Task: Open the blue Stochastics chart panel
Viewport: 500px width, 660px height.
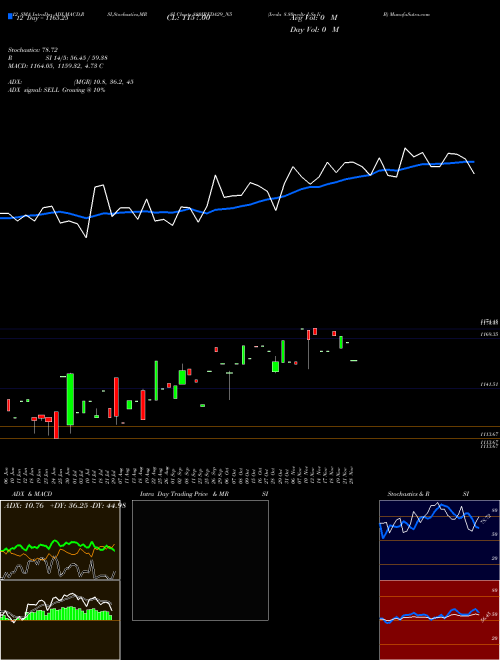Action: click(x=439, y=540)
